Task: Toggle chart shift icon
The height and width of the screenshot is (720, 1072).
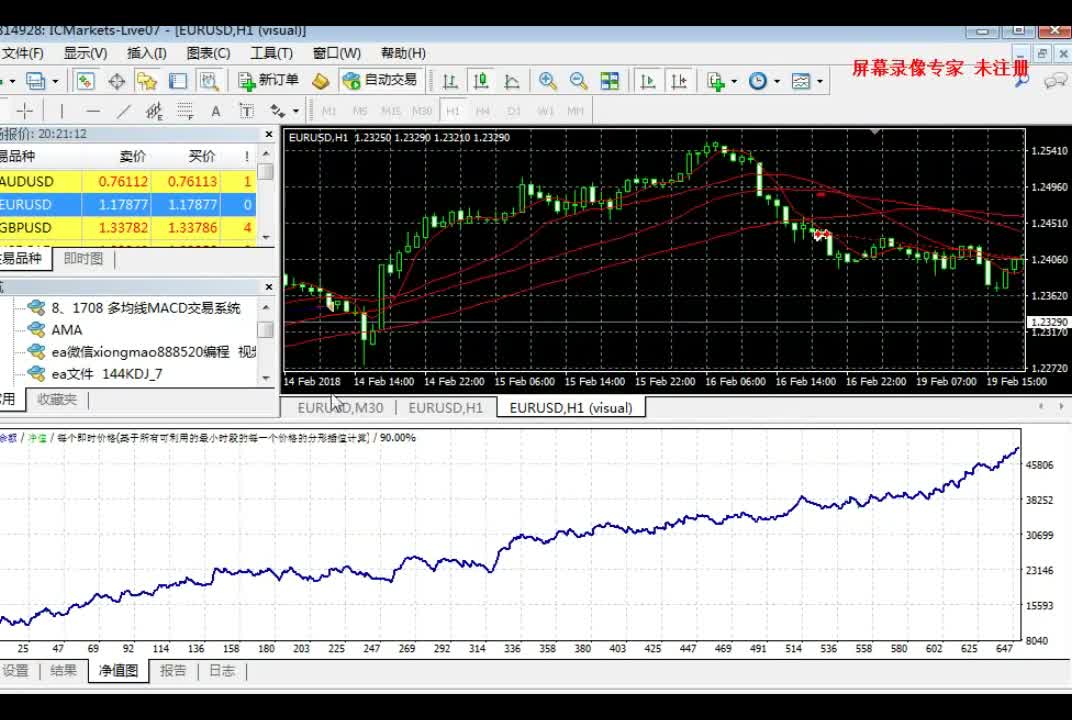Action: pos(679,81)
